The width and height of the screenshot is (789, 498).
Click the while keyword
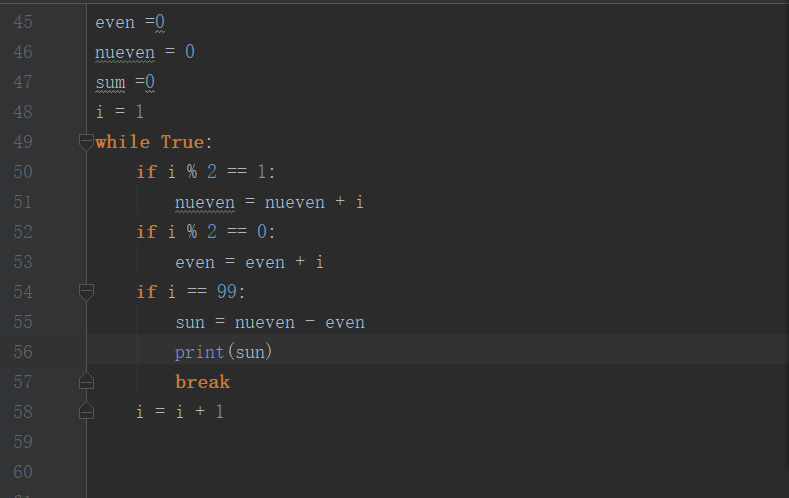coord(122,142)
